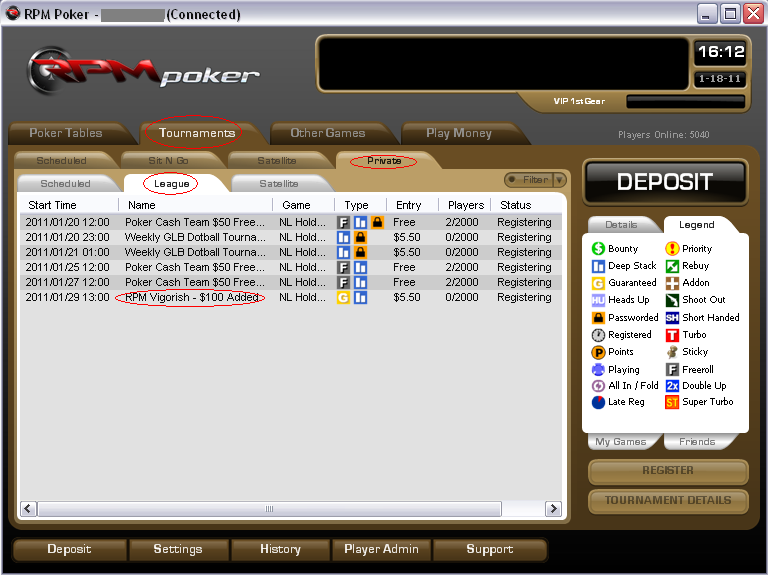This screenshot has width=768, height=575.
Task: Click Freeroll icon in 2011/01/20 12:00 row
Action: (x=343, y=222)
